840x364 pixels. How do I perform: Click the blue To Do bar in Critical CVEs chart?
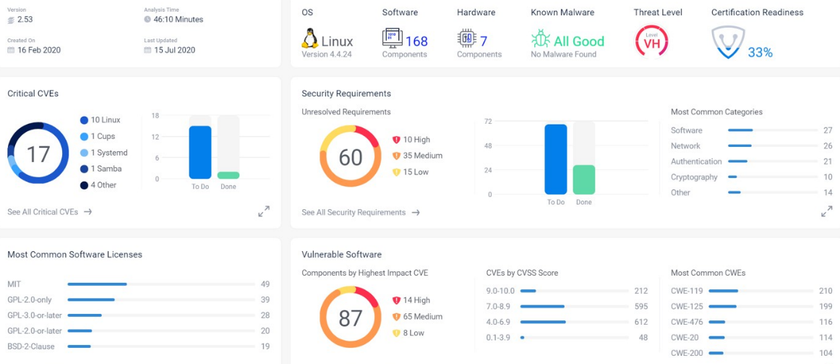coord(200,152)
